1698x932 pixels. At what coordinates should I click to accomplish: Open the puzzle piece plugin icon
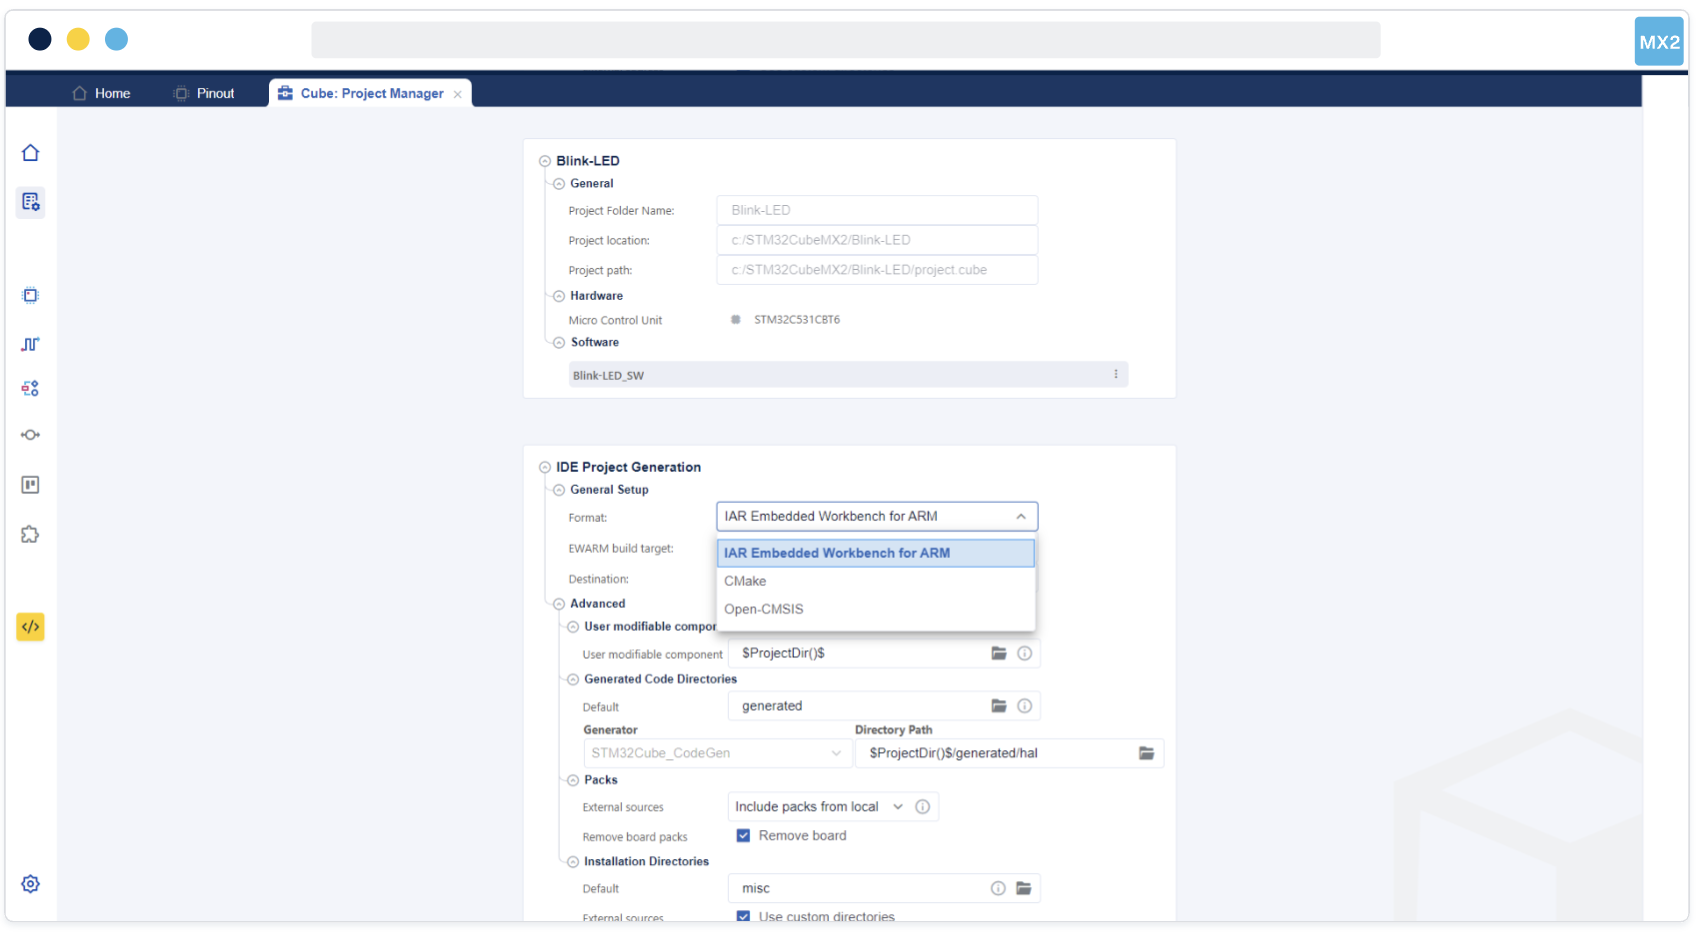[30, 534]
